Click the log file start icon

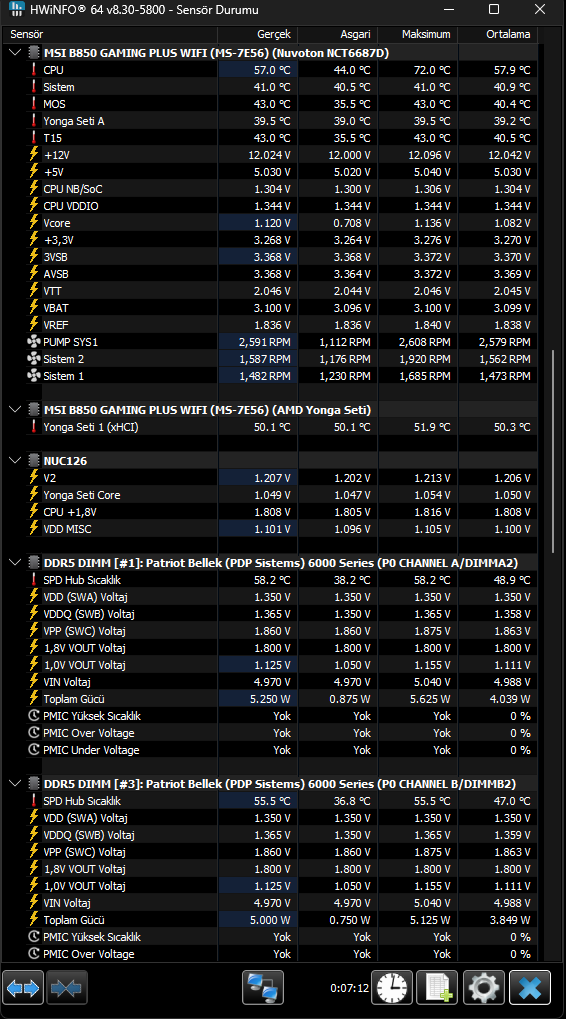(437, 988)
